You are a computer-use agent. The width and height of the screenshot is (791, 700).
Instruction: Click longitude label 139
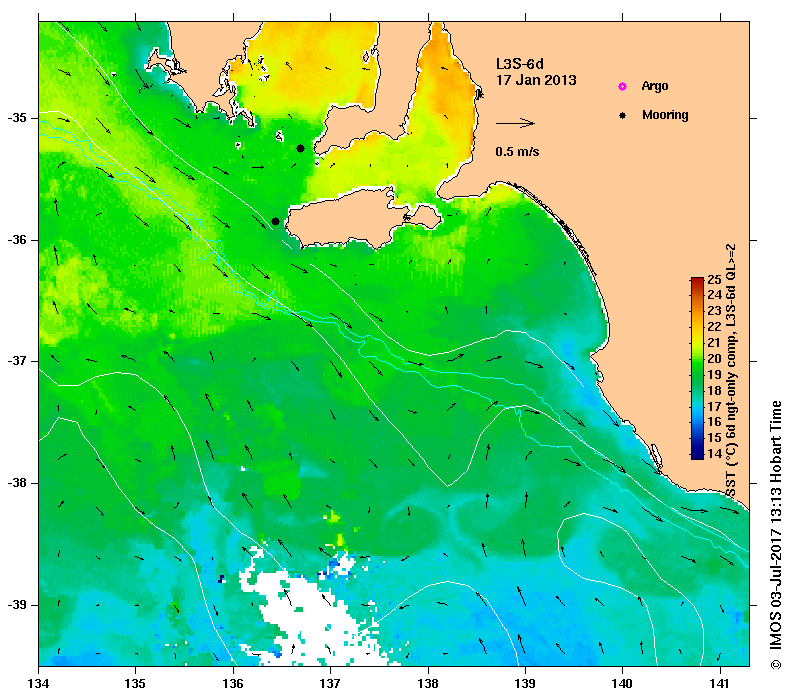pos(526,684)
